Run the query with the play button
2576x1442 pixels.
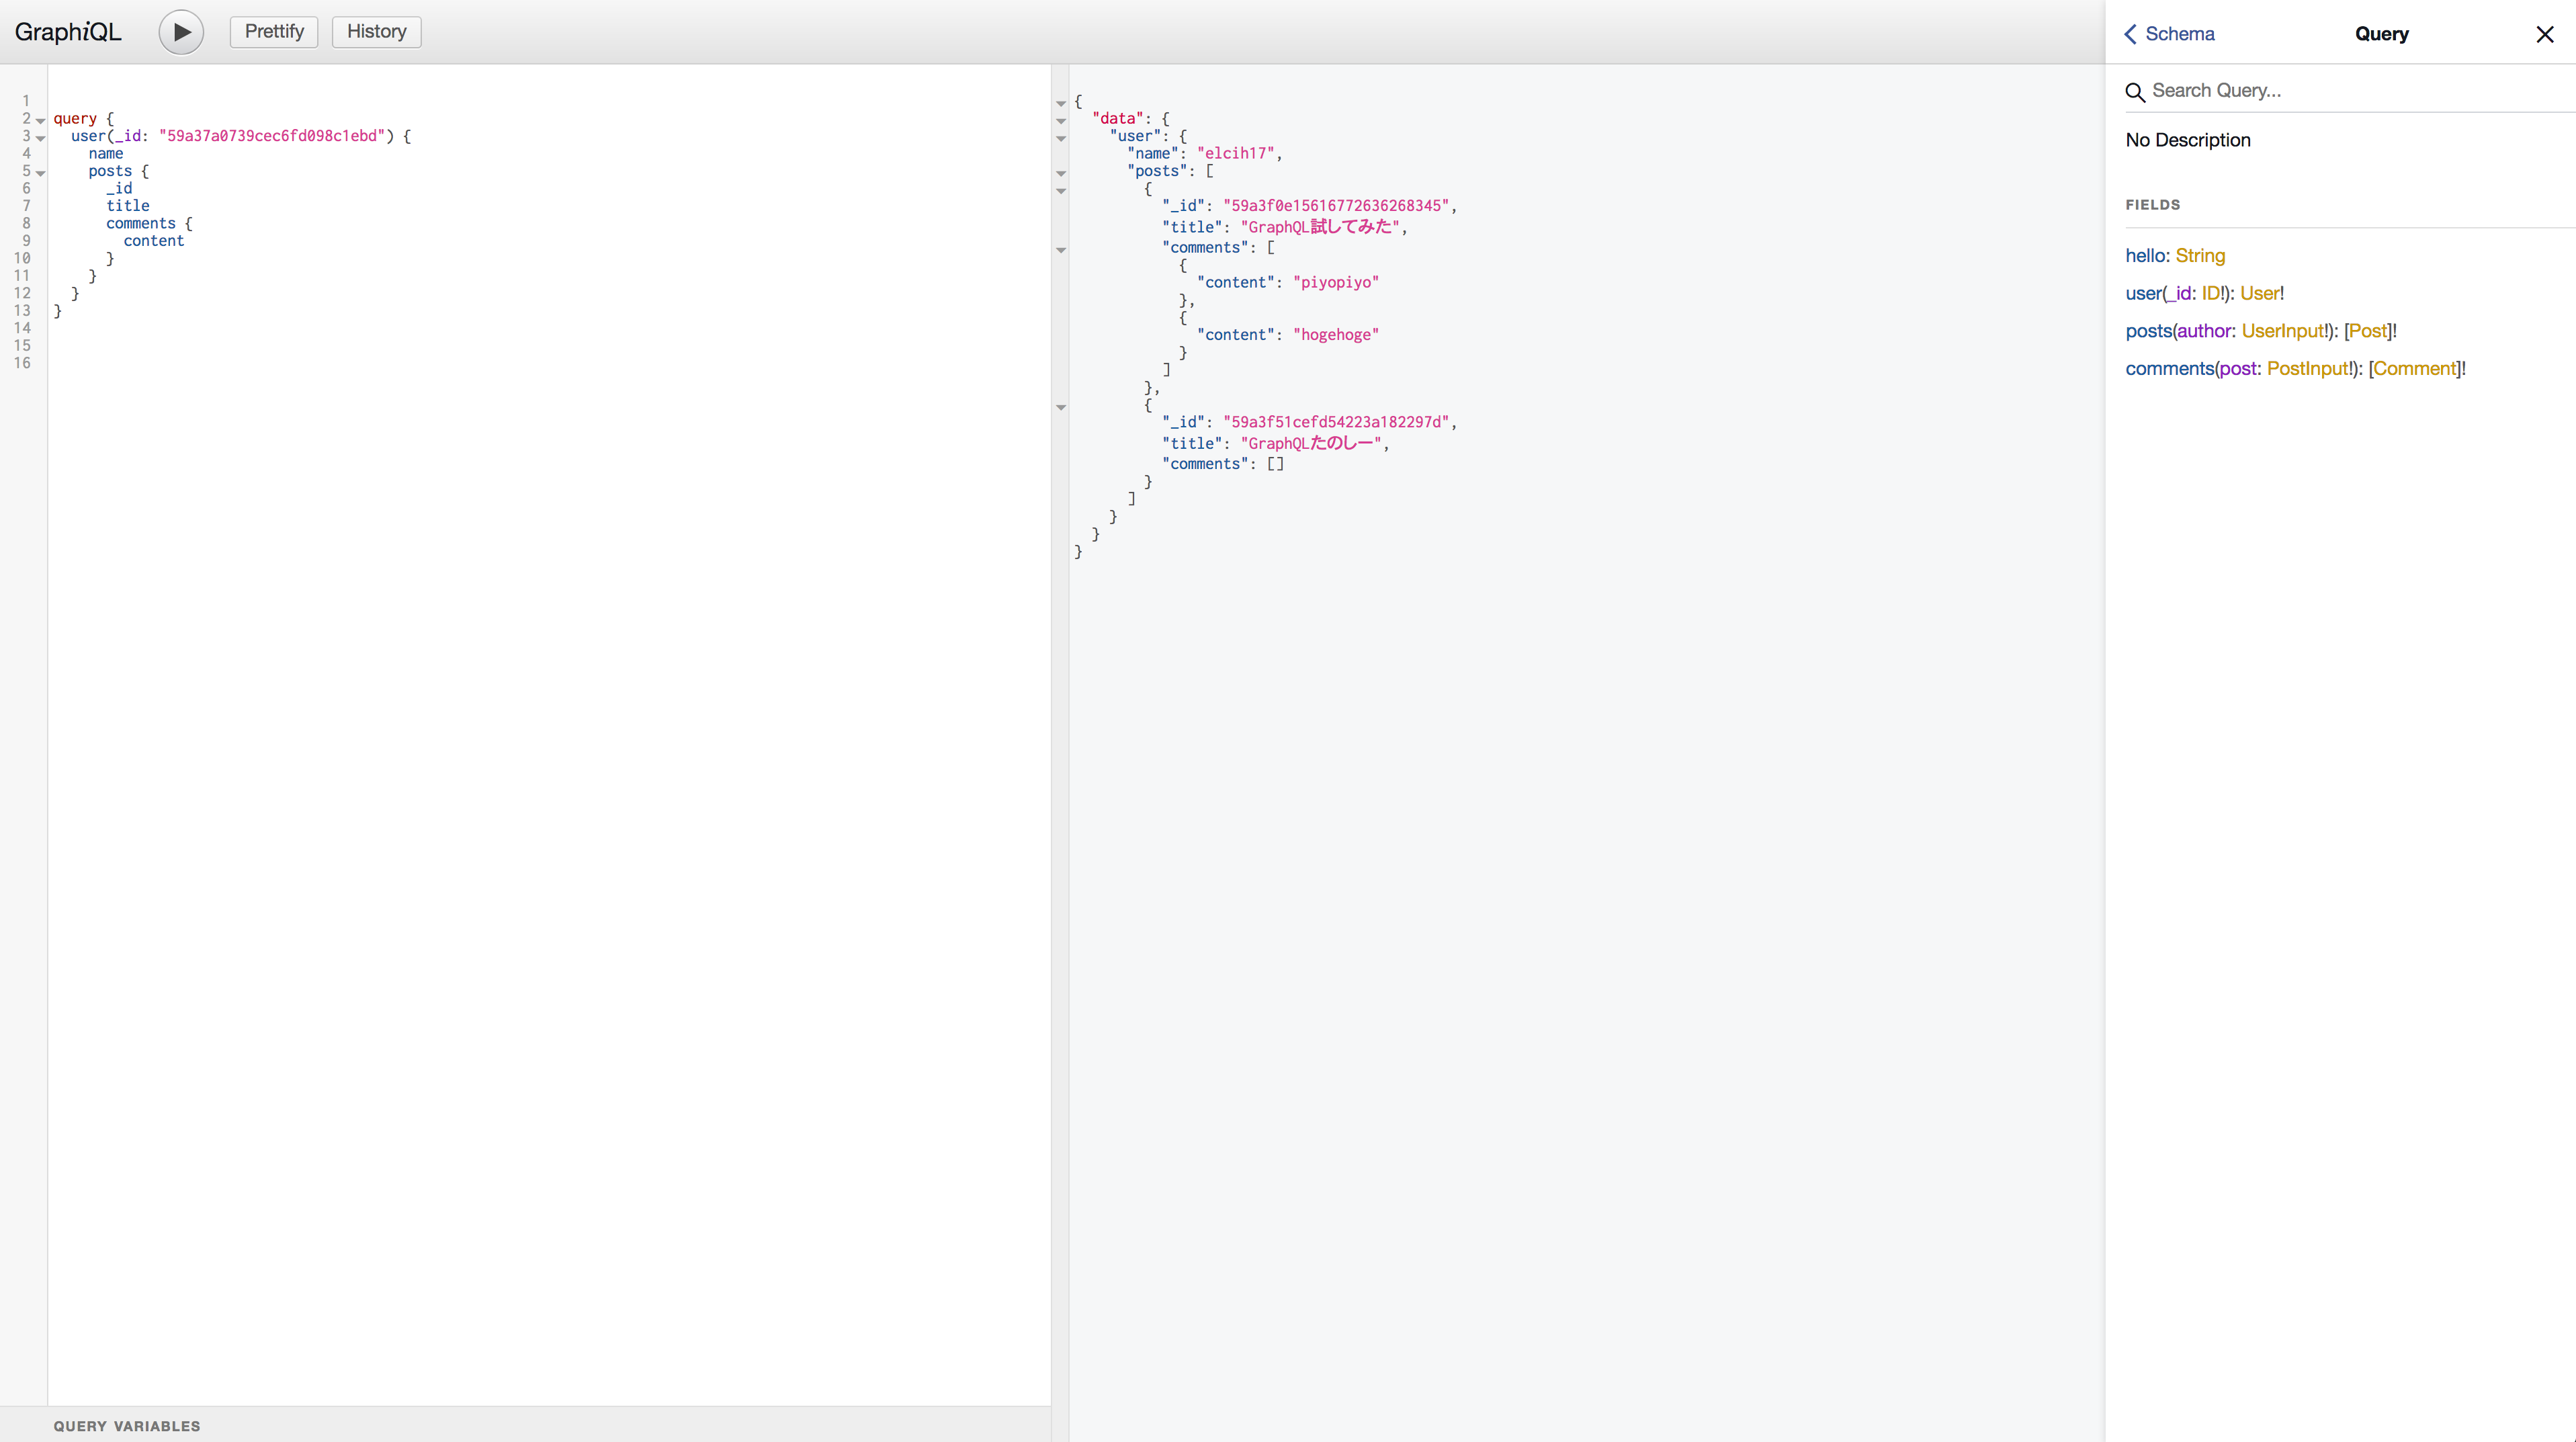(181, 32)
